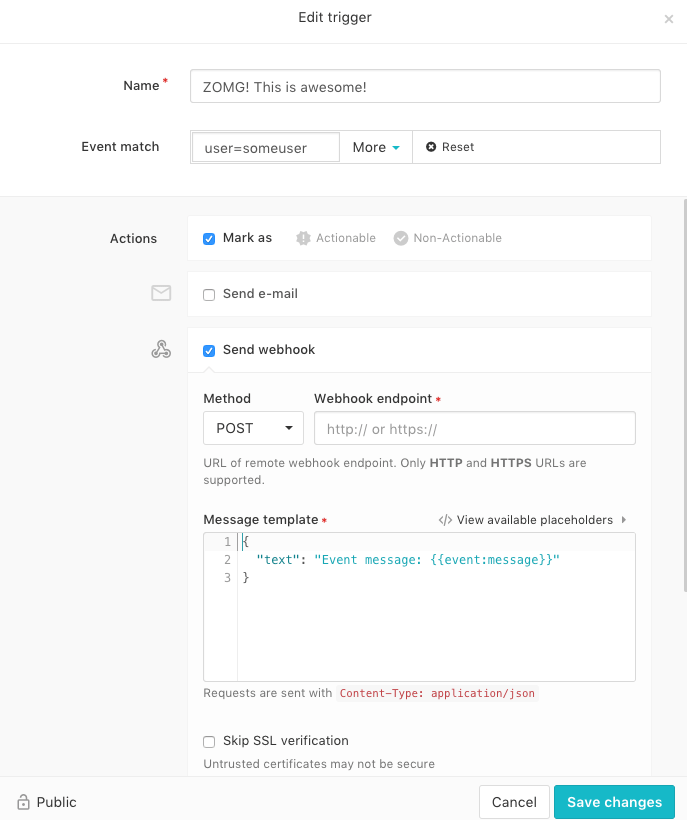This screenshot has width=687, height=820.
Task: Uncheck the Mark as checkbox
Action: [x=209, y=238]
